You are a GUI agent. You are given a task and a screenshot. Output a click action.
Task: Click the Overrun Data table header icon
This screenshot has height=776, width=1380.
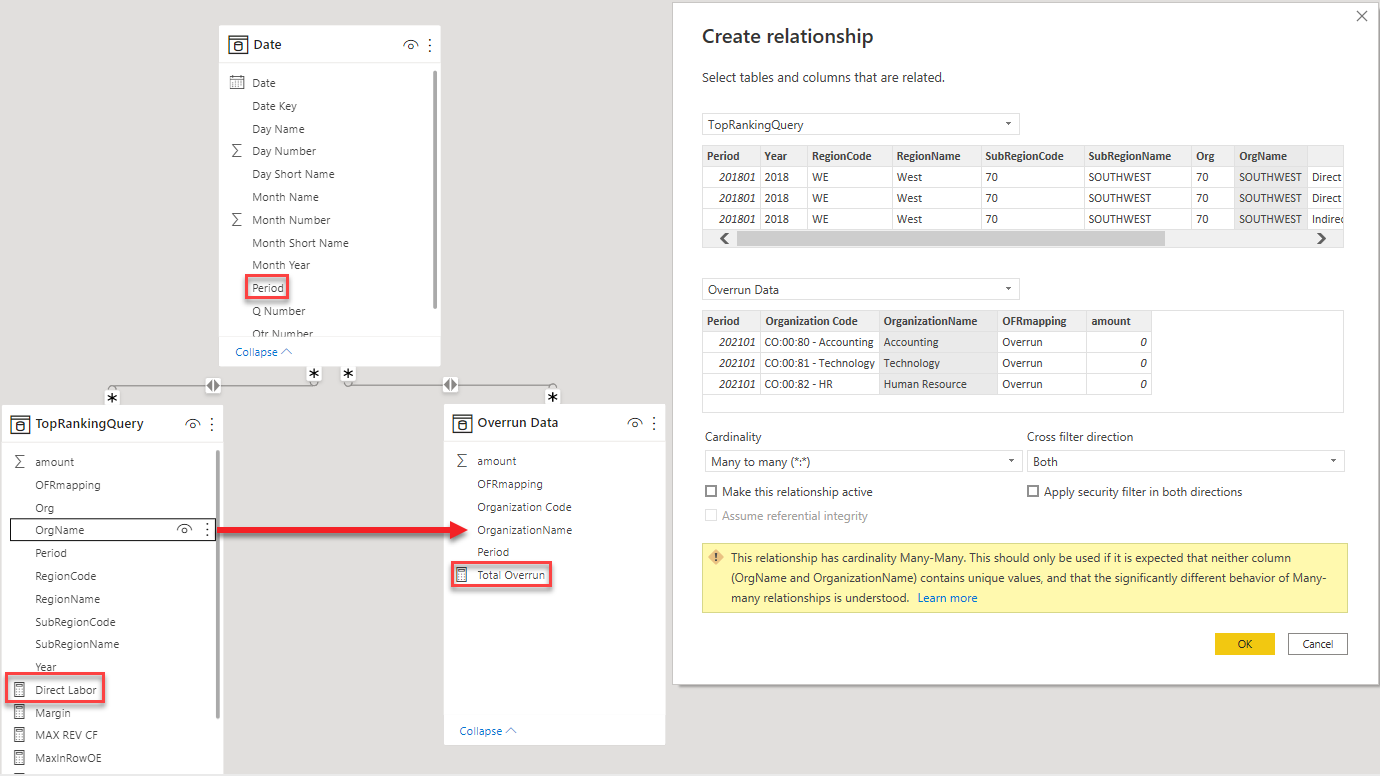click(461, 423)
